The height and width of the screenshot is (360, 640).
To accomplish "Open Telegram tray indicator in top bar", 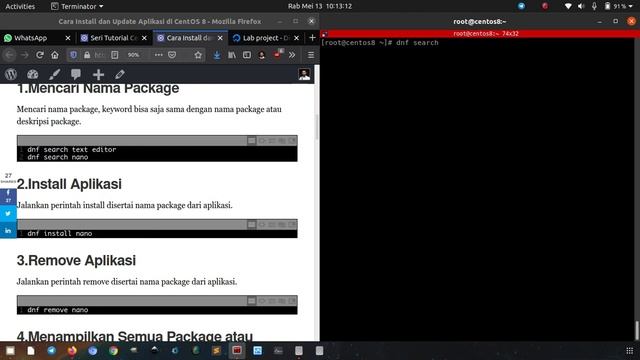I will click(x=522, y=6).
